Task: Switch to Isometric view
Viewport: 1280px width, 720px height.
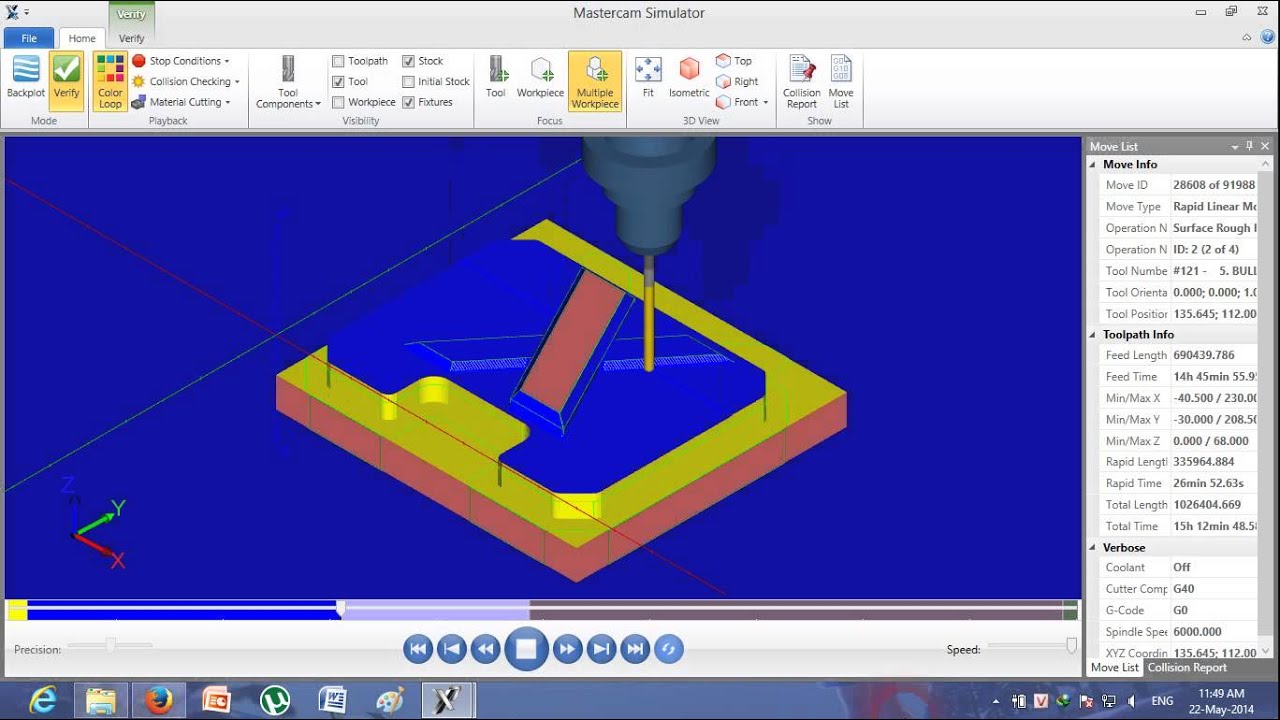Action: coord(689,78)
